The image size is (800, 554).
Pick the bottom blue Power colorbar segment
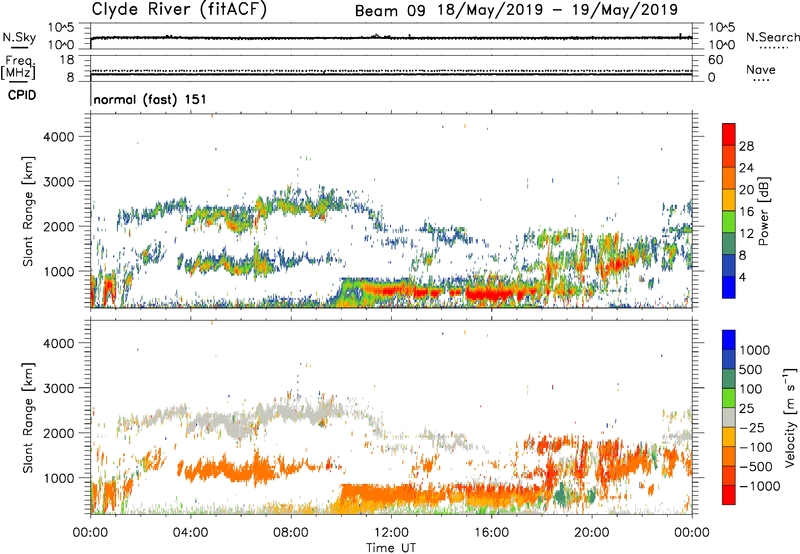(729, 287)
